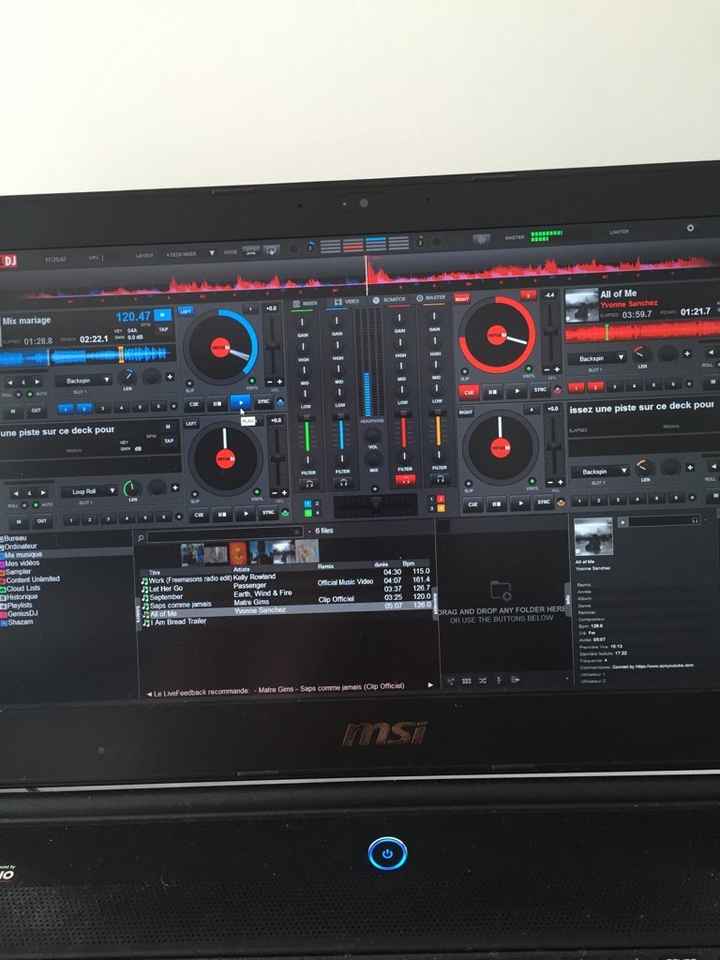Image resolution: width=720 pixels, height=960 pixels.
Task: Play the lower-right empty deck
Action: [x=520, y=504]
